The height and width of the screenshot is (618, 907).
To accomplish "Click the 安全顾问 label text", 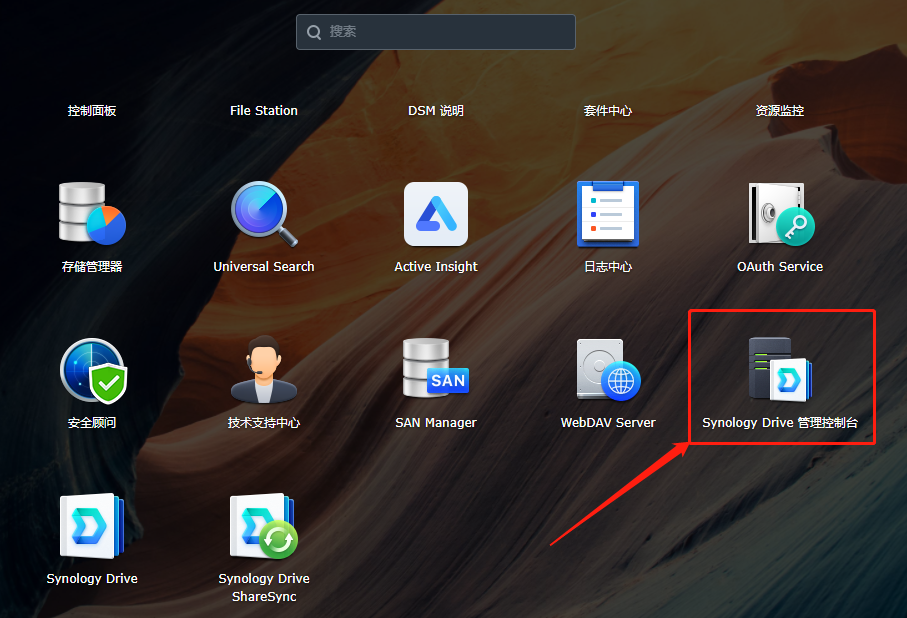I will [92, 422].
